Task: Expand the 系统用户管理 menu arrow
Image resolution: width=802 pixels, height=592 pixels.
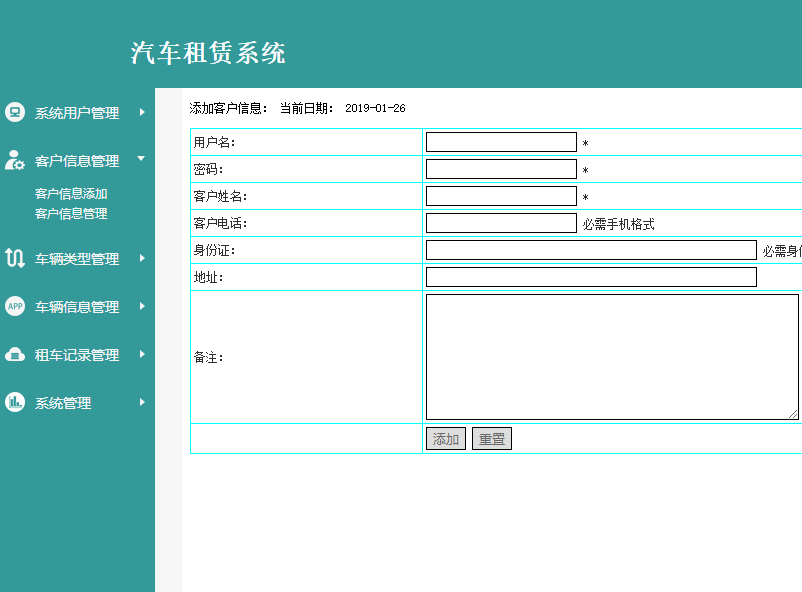Action: (x=142, y=112)
